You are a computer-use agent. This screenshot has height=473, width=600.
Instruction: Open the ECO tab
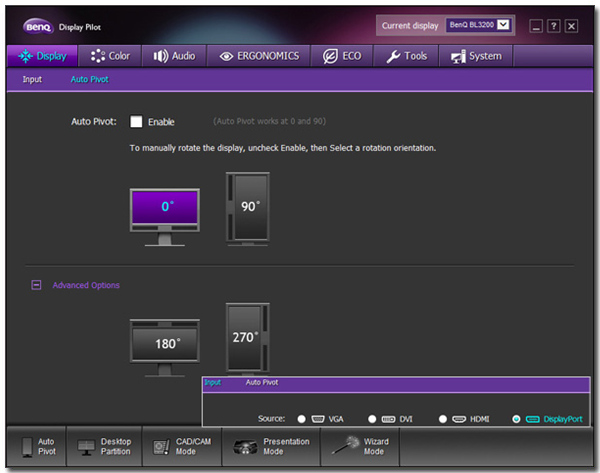coord(342,56)
